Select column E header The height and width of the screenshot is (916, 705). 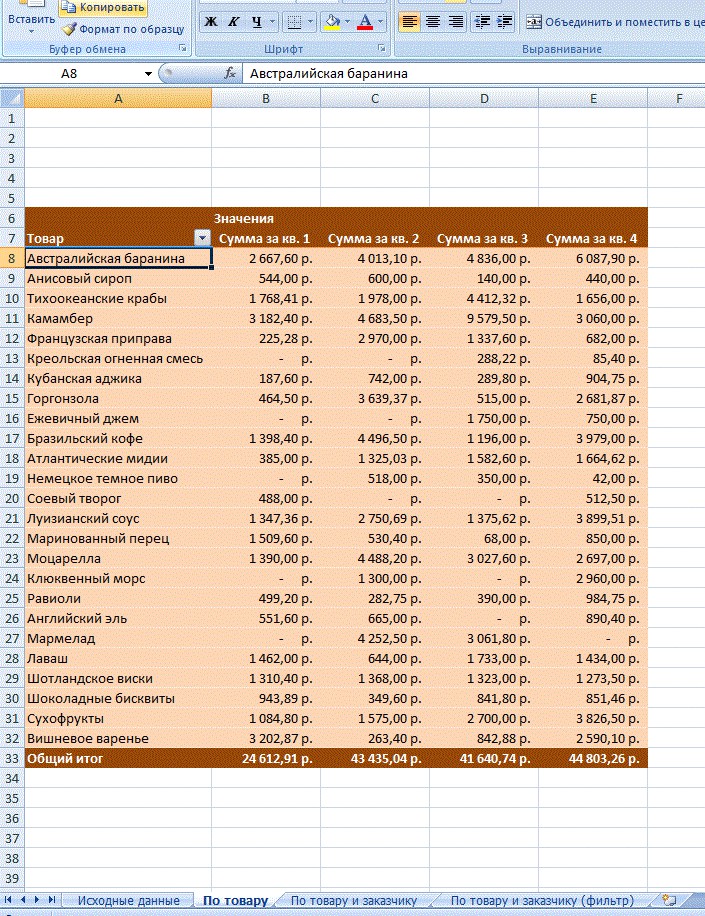tap(593, 99)
